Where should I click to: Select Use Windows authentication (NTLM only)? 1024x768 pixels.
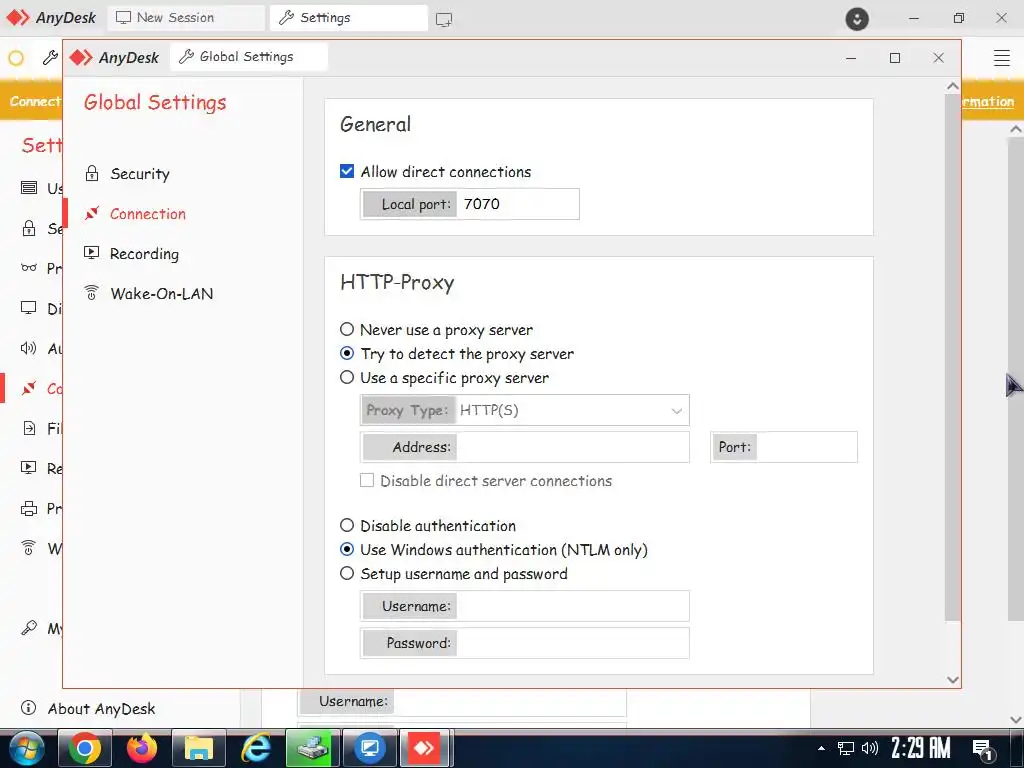[x=347, y=549]
